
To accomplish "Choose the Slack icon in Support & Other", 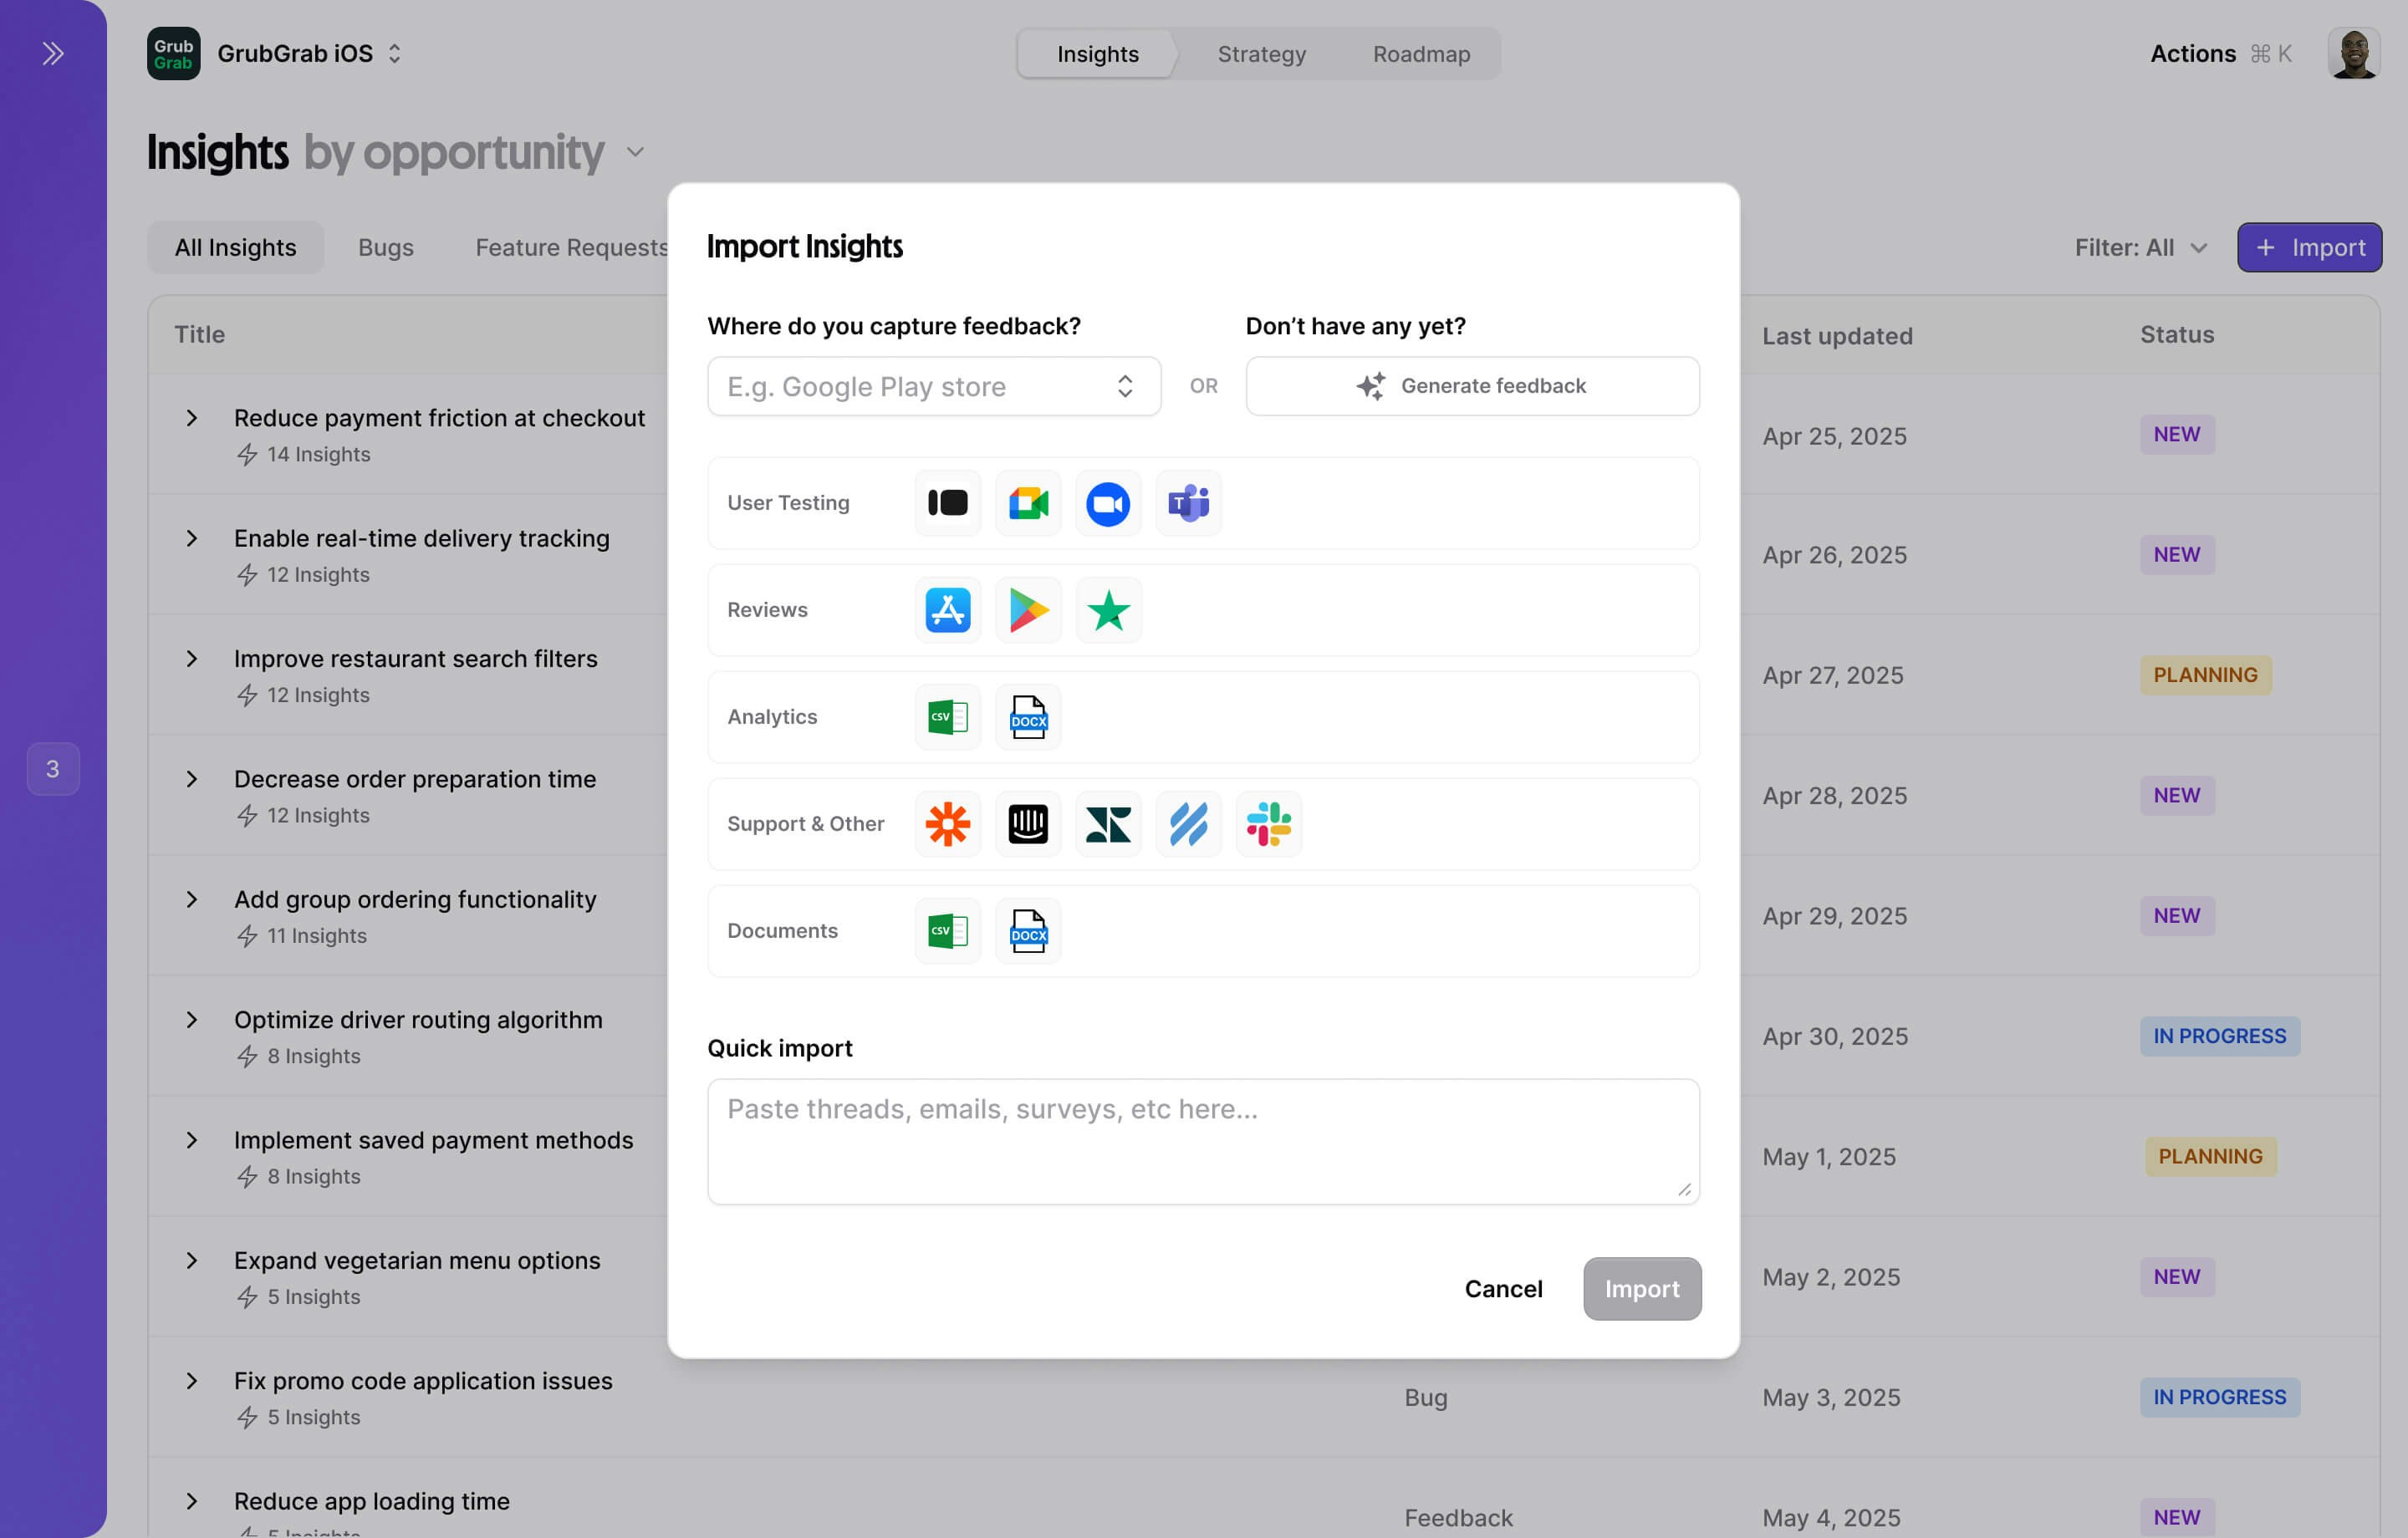I will click(1268, 824).
